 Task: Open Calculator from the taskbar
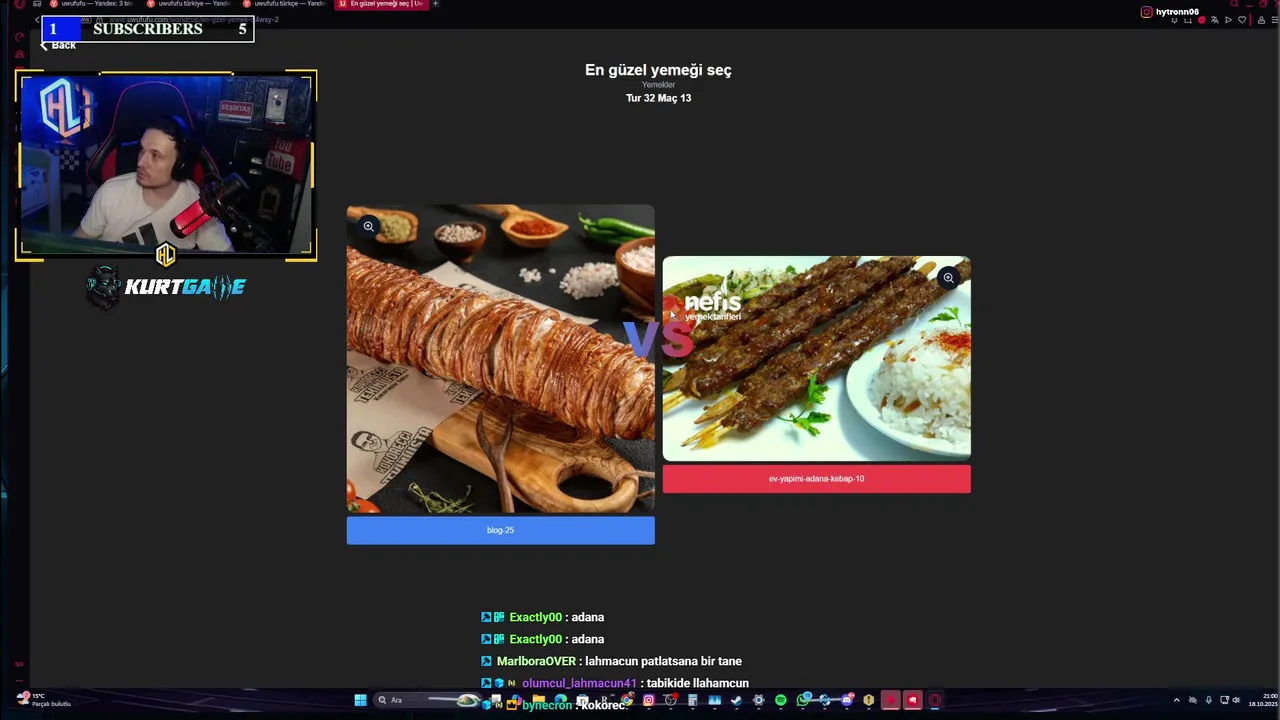692,700
